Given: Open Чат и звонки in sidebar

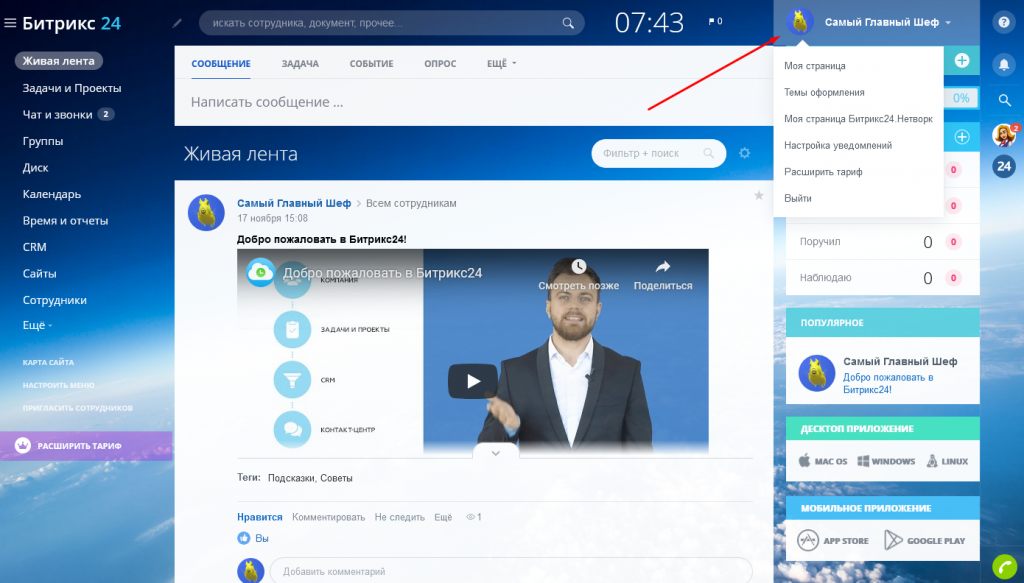Looking at the screenshot, I should coord(57,115).
